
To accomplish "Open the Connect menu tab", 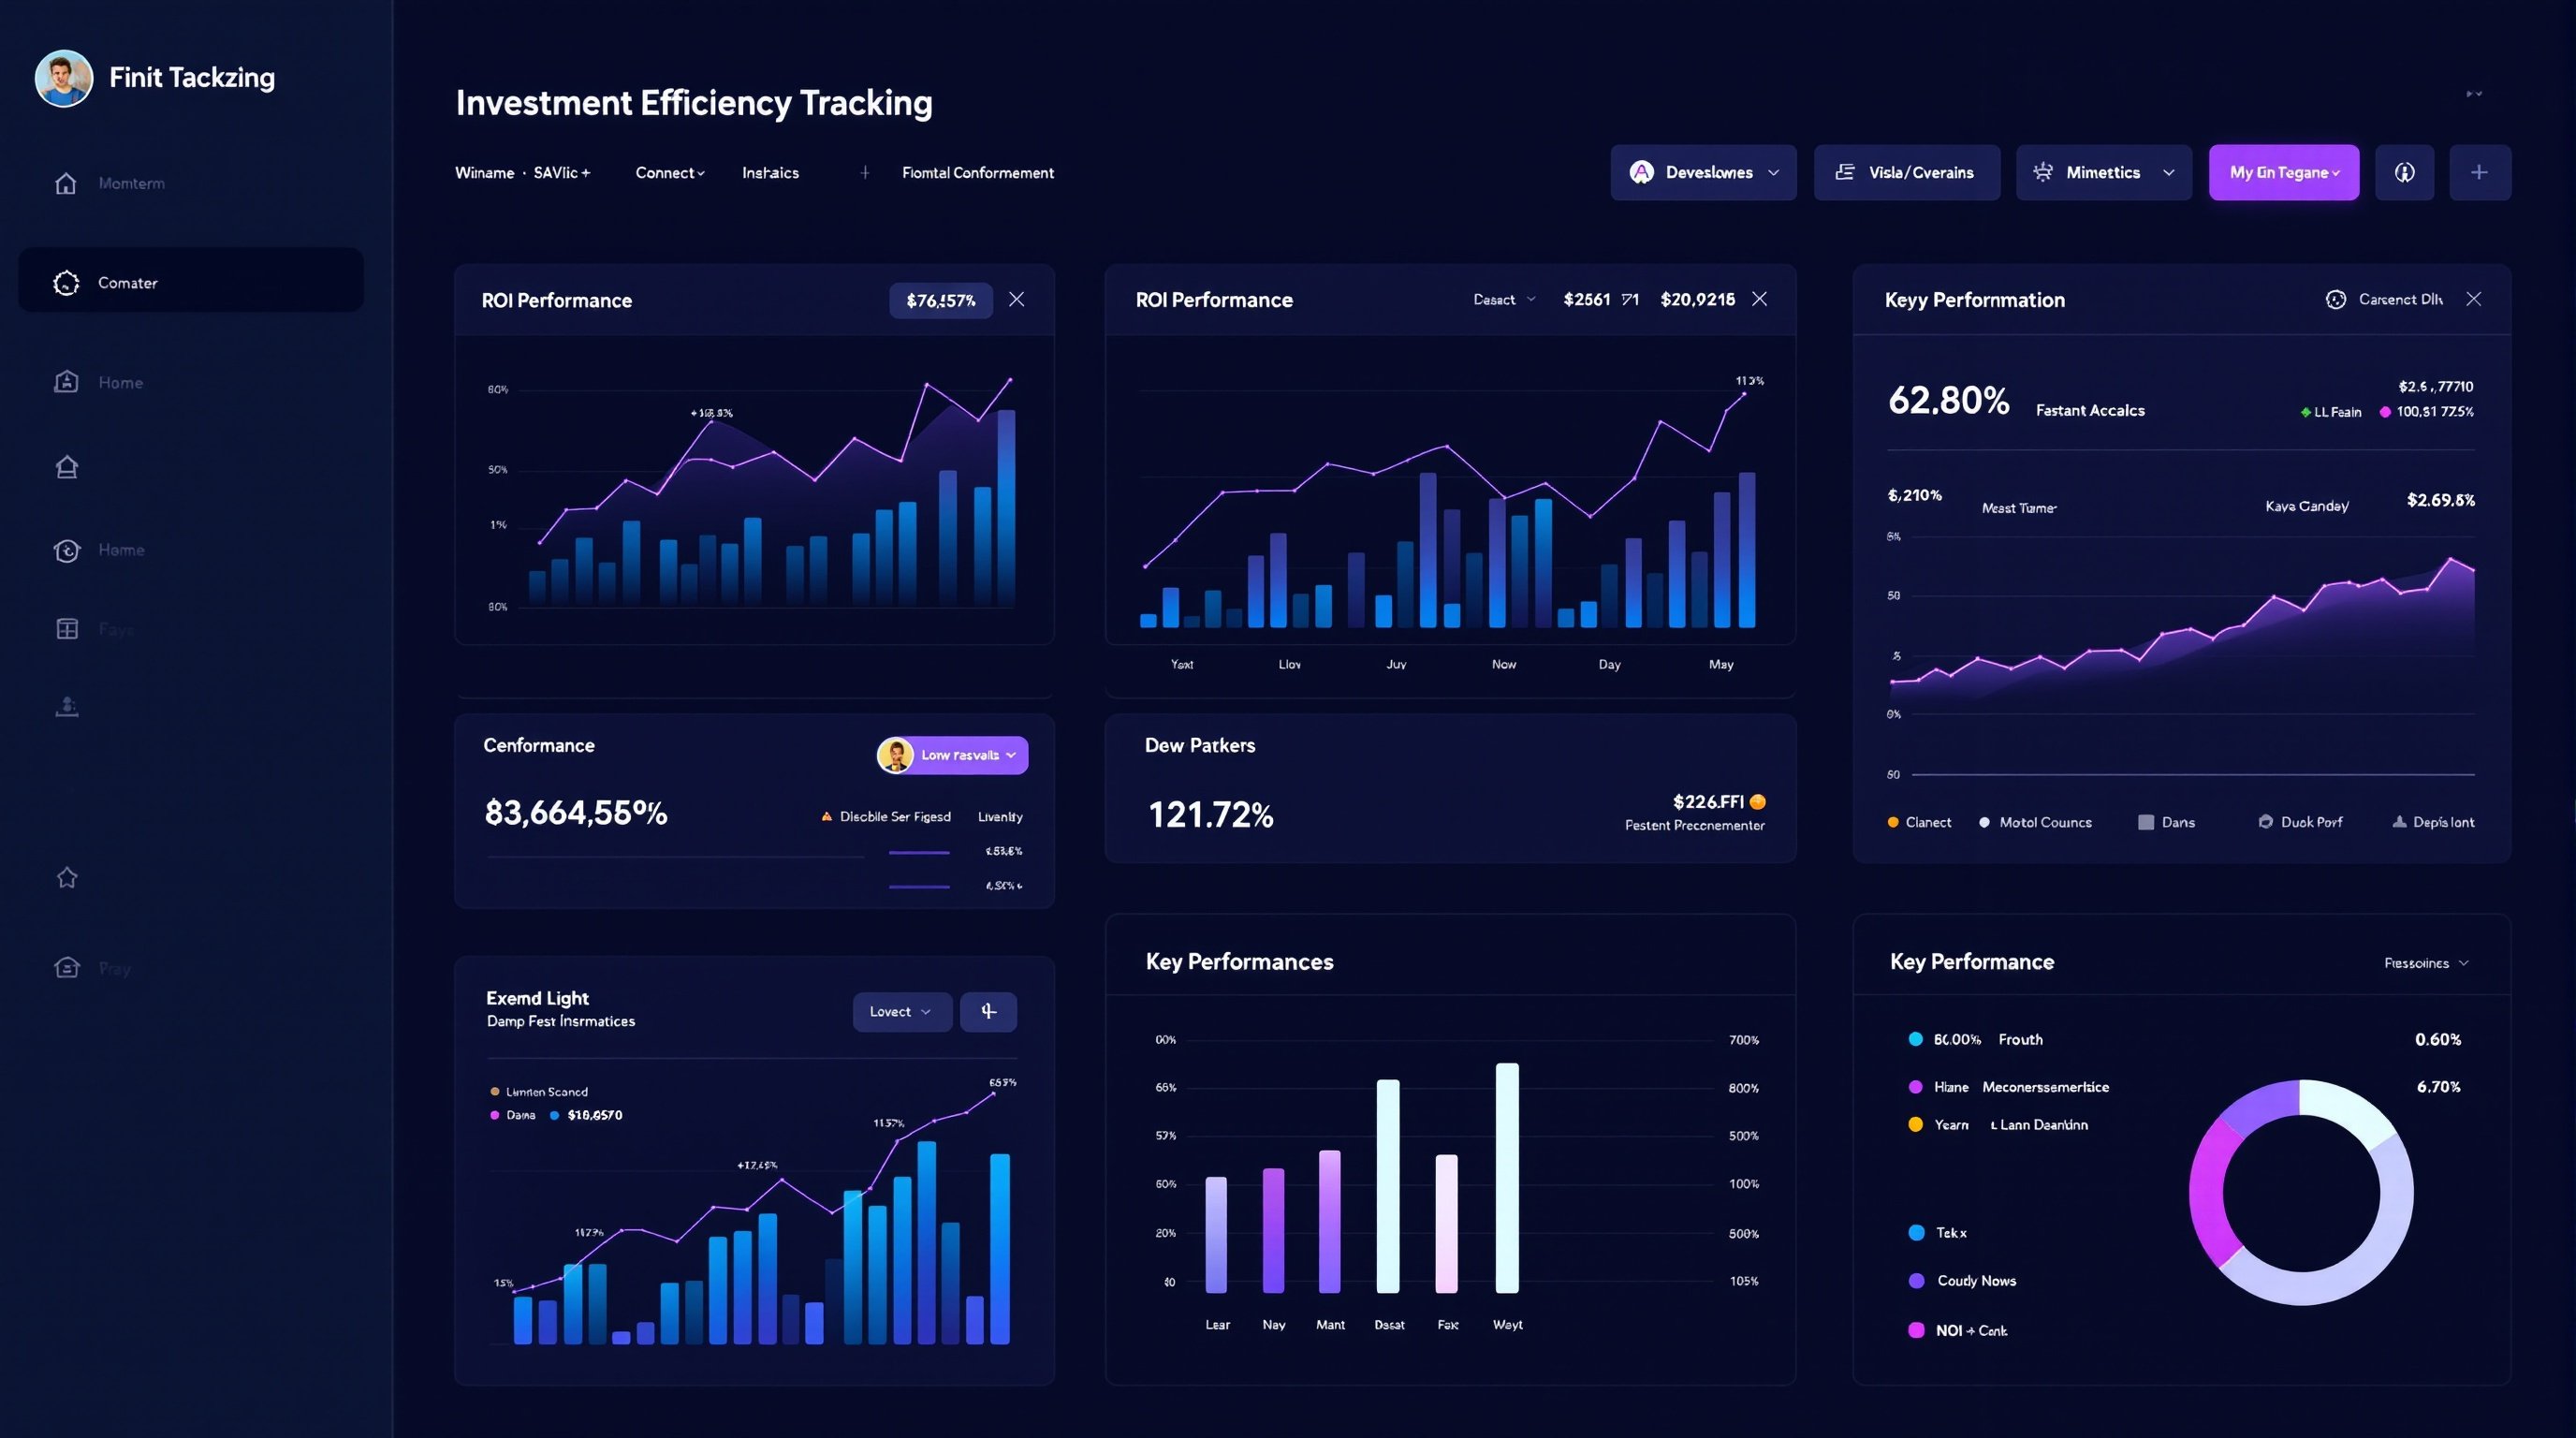I will pos(670,173).
